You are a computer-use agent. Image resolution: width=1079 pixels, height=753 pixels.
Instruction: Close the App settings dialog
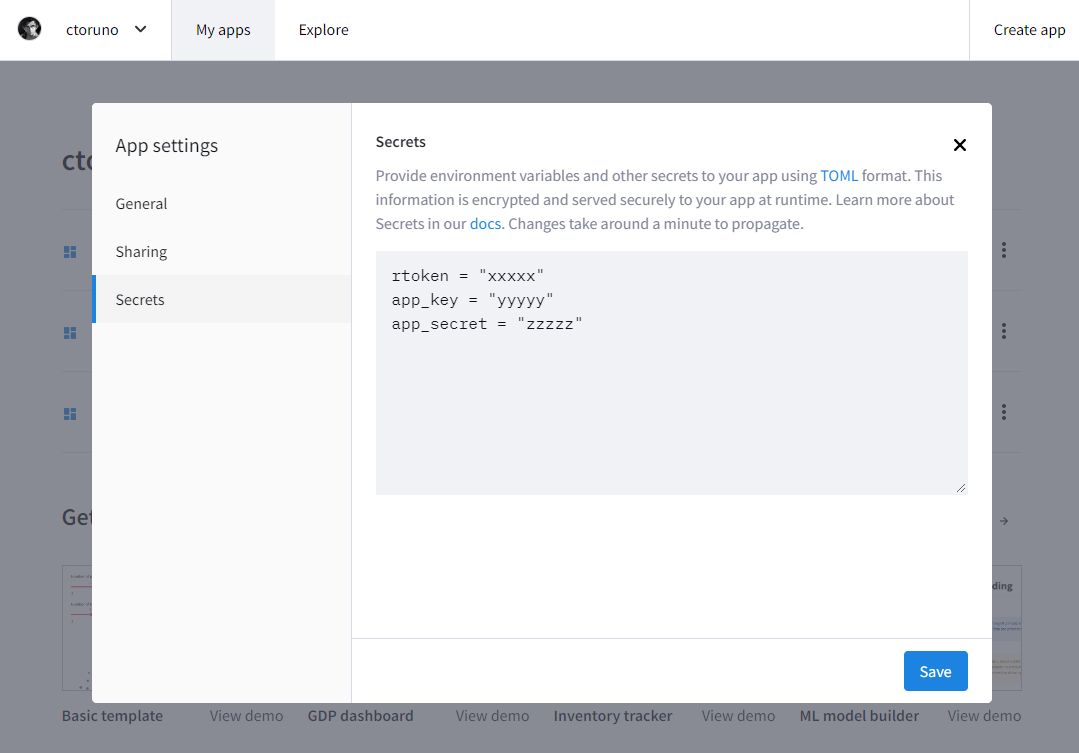tap(959, 145)
